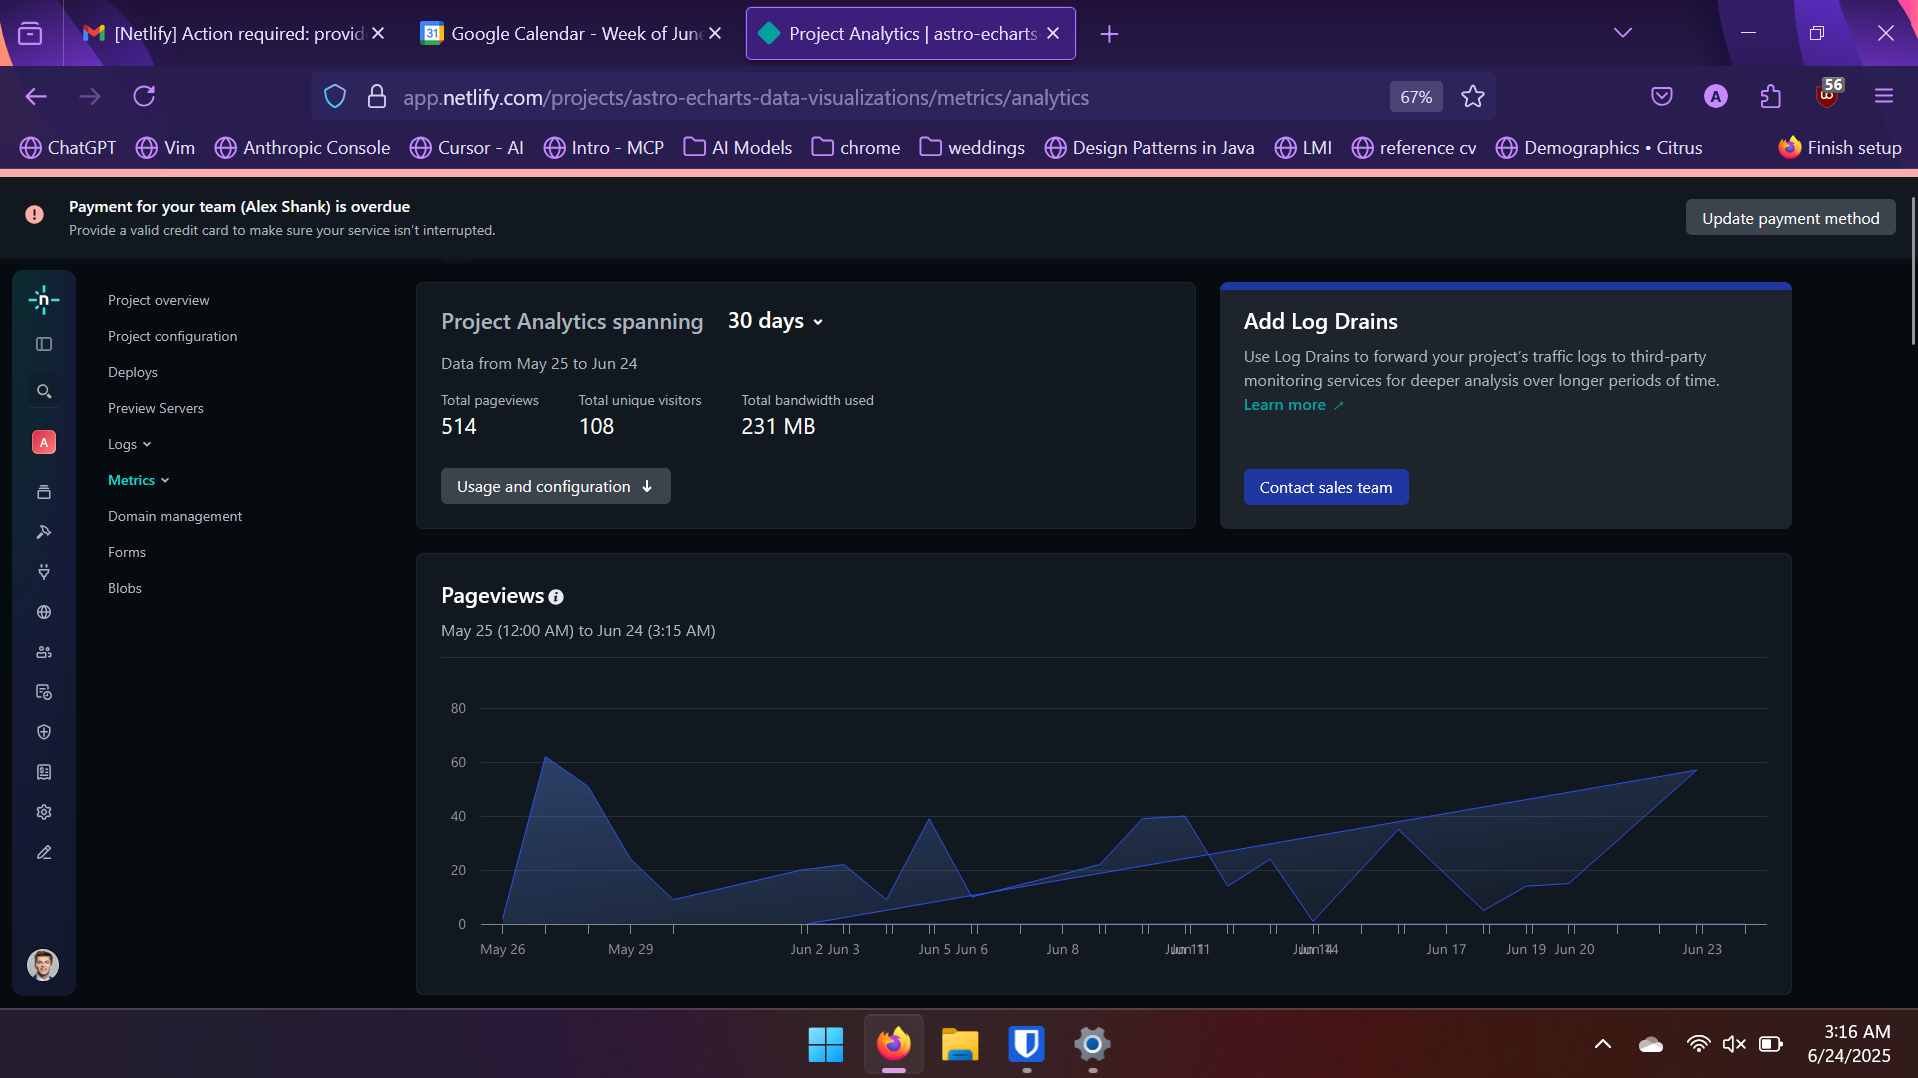Click the Update payment method button
Image resolution: width=1918 pixels, height=1078 pixels.
[x=1790, y=218]
